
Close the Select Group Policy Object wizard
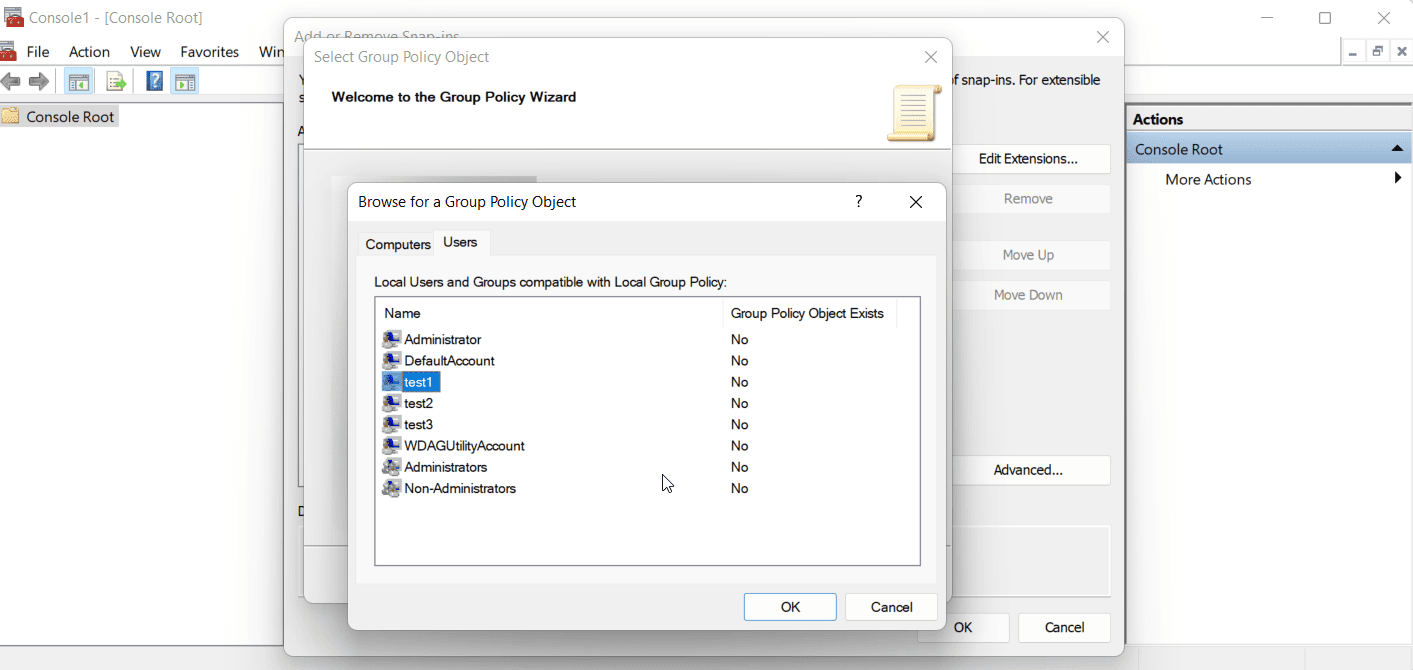tap(931, 57)
